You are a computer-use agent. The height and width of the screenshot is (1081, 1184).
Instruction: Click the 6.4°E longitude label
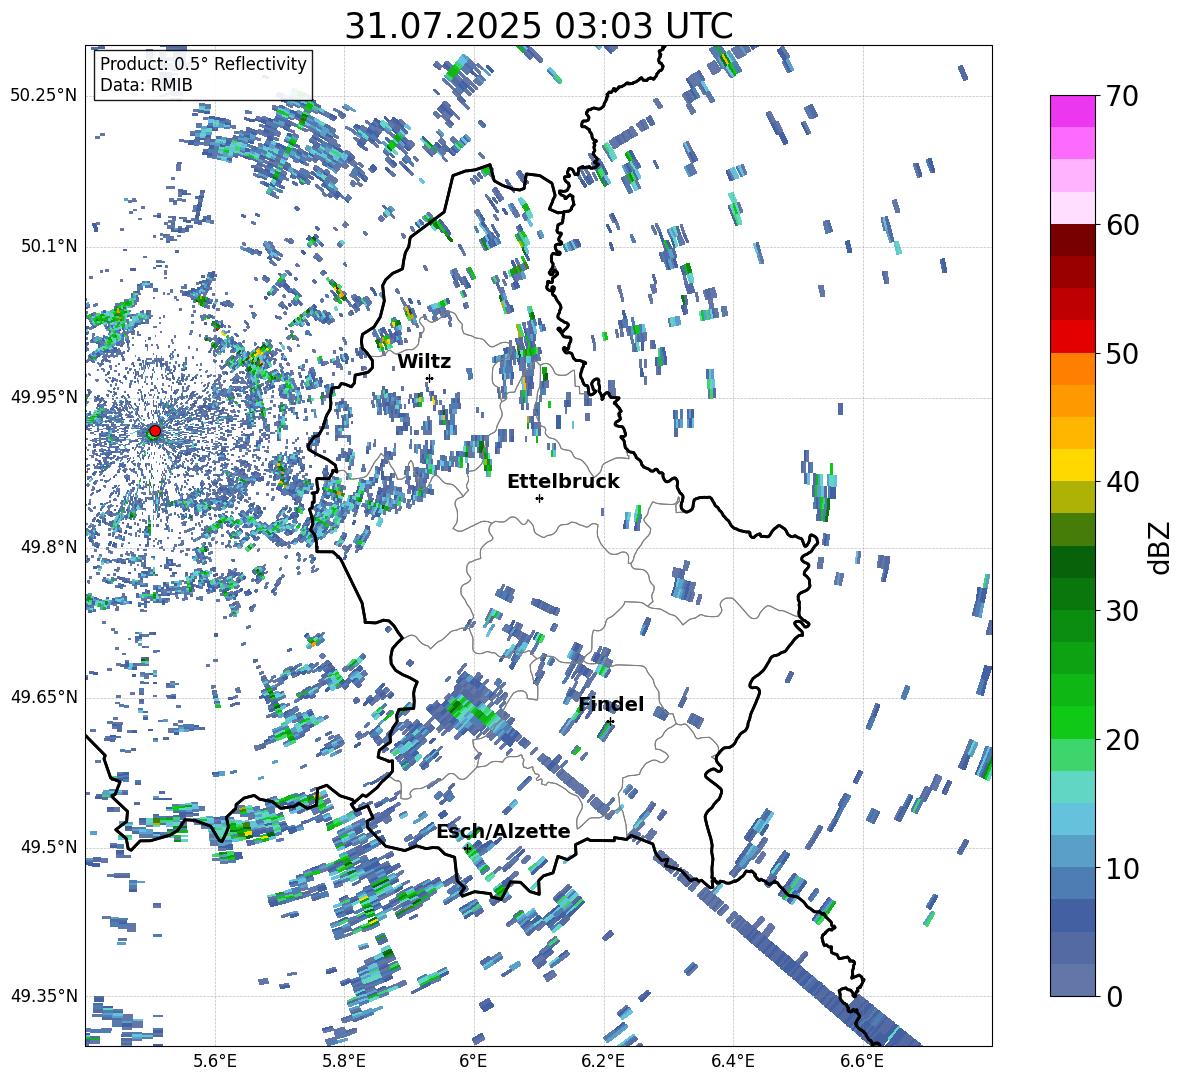[x=732, y=1061]
